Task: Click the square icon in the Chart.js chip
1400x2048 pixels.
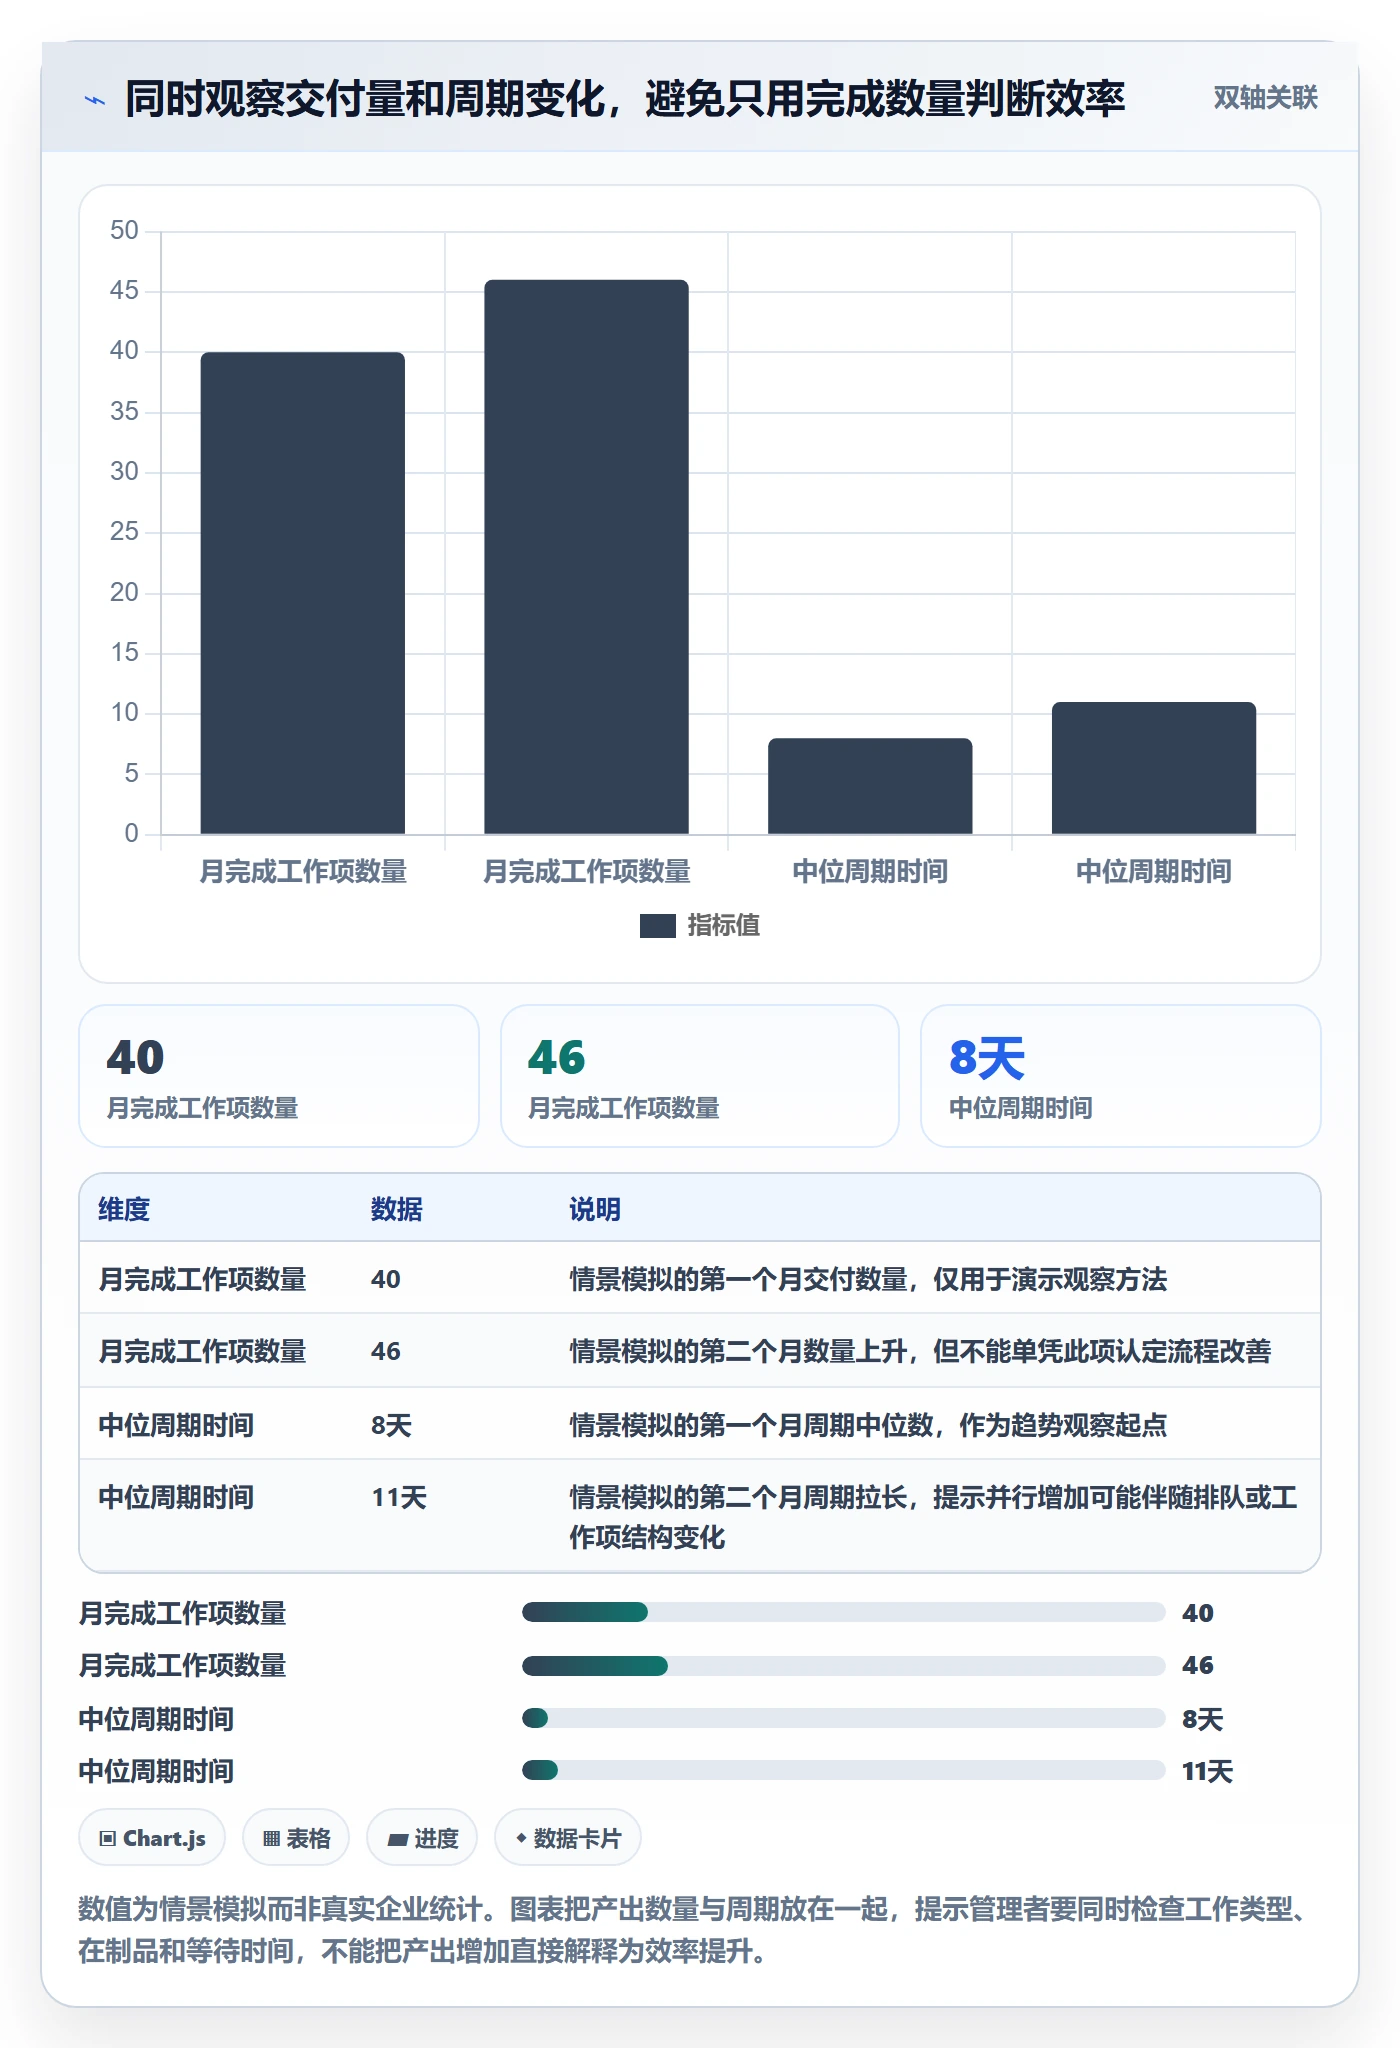Action: tap(108, 1838)
